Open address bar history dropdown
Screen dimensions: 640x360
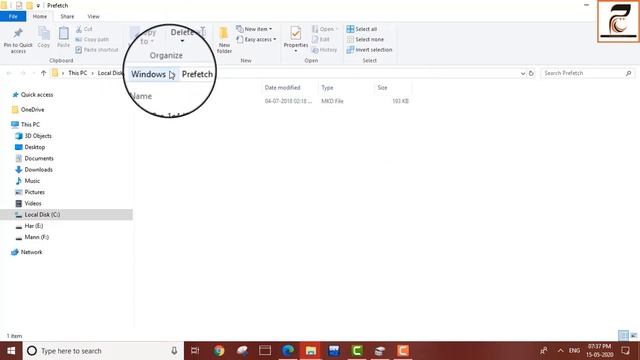523,73
